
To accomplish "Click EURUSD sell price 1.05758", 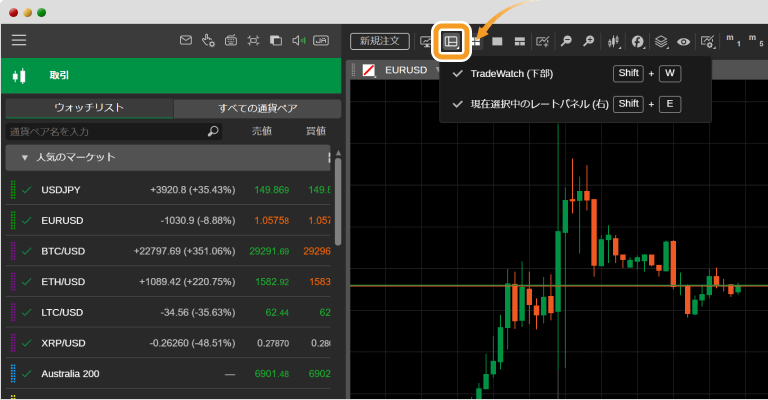I will pyautogui.click(x=271, y=221).
